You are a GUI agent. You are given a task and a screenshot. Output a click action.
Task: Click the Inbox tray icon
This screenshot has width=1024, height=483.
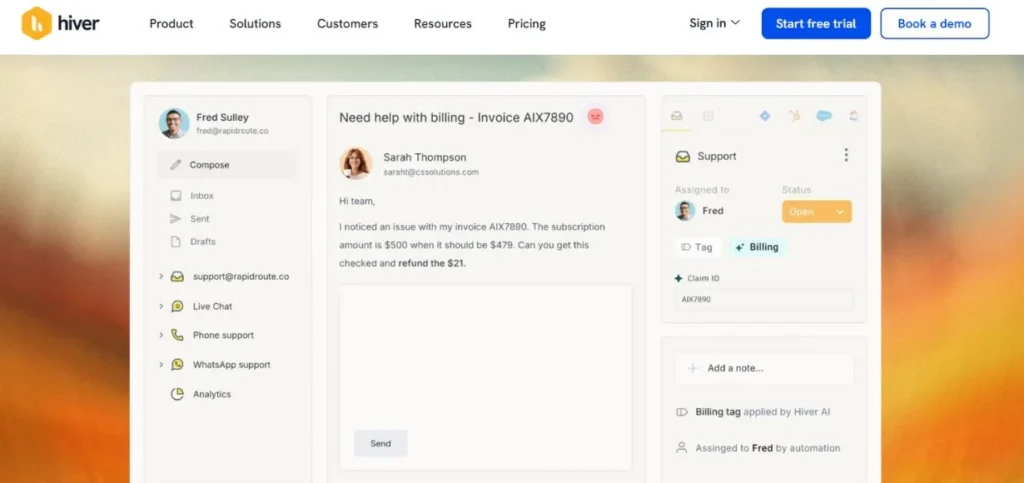pyautogui.click(x=176, y=195)
